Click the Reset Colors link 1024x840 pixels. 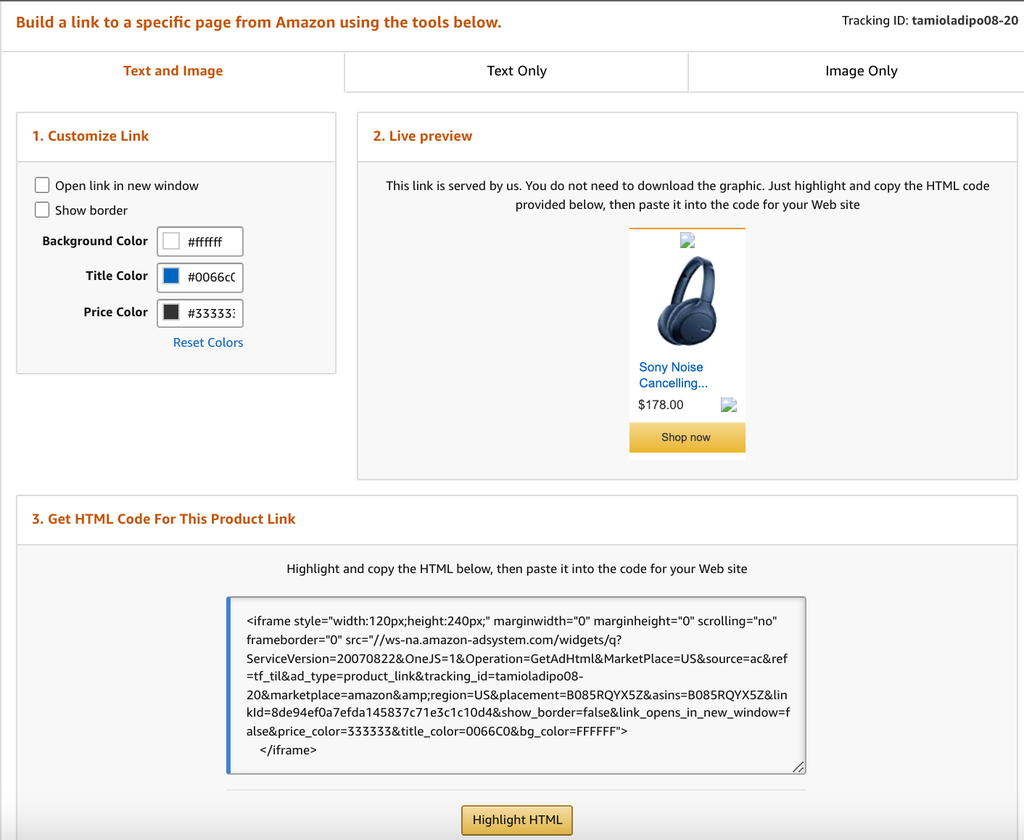[x=208, y=342]
